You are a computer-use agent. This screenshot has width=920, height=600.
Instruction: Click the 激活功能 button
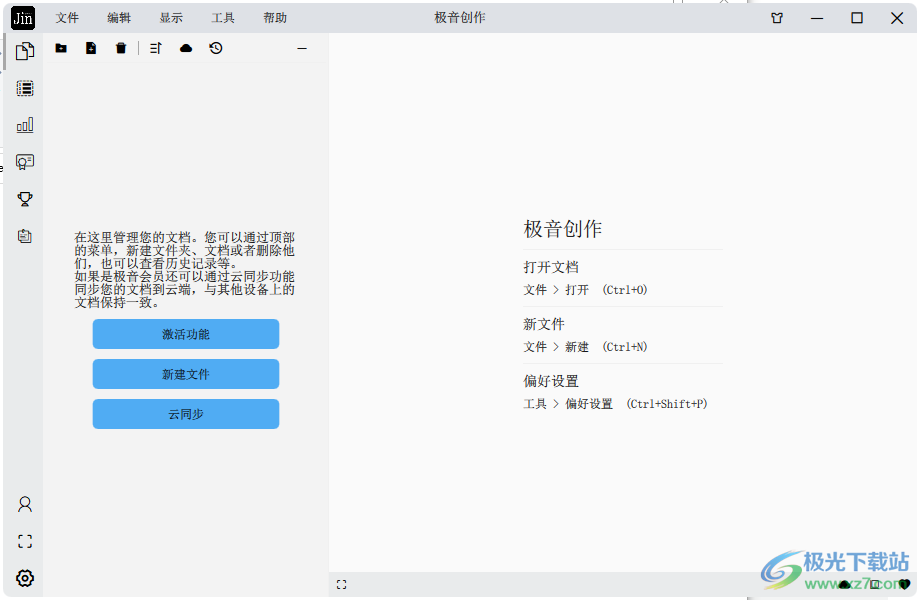coord(186,334)
